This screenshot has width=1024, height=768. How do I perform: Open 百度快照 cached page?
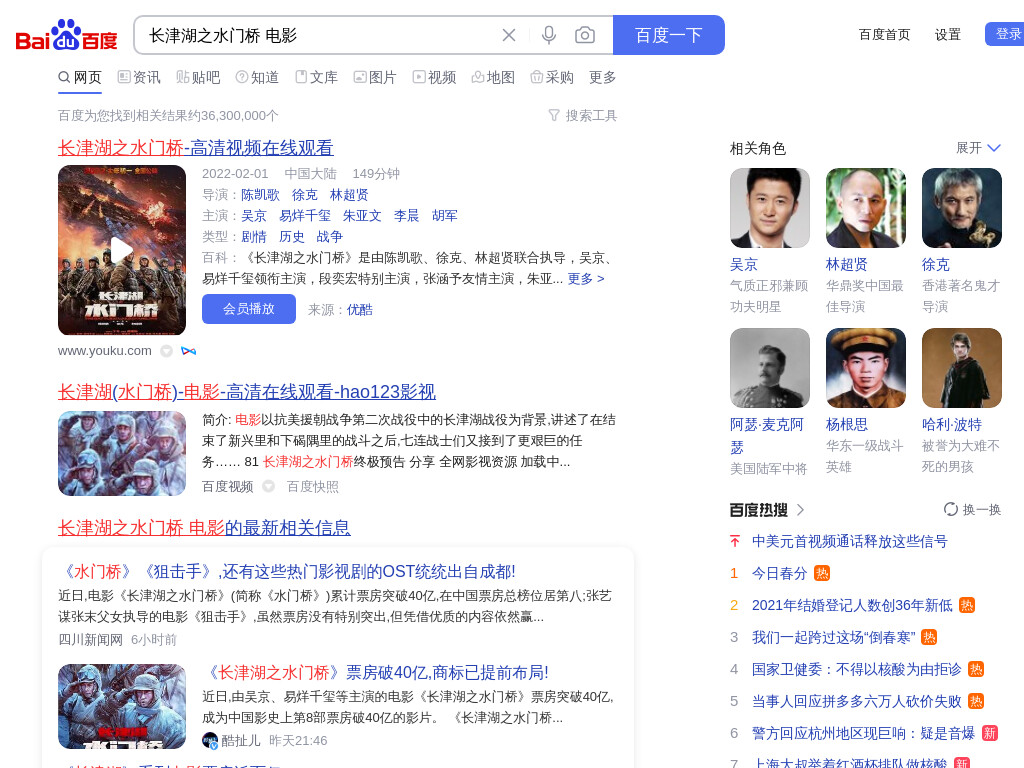[313, 487]
